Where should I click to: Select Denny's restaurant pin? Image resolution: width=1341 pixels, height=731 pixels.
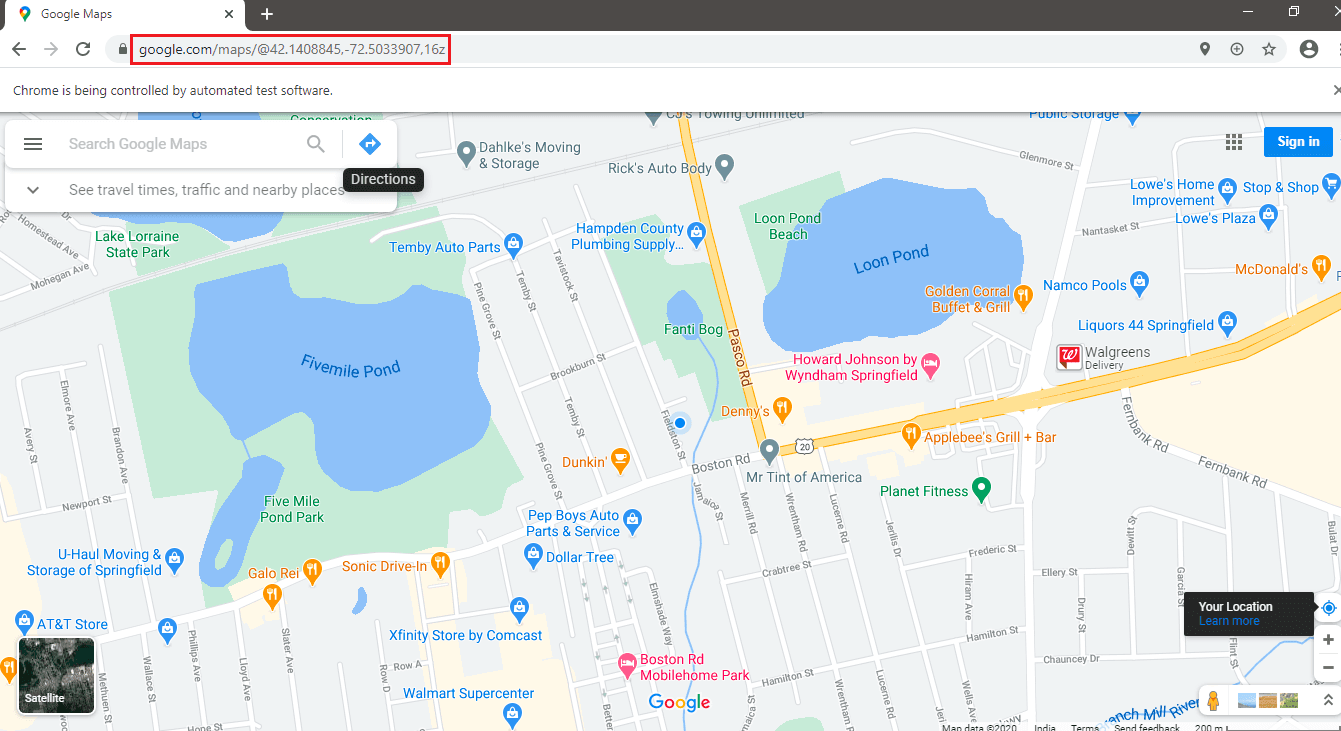(x=783, y=408)
